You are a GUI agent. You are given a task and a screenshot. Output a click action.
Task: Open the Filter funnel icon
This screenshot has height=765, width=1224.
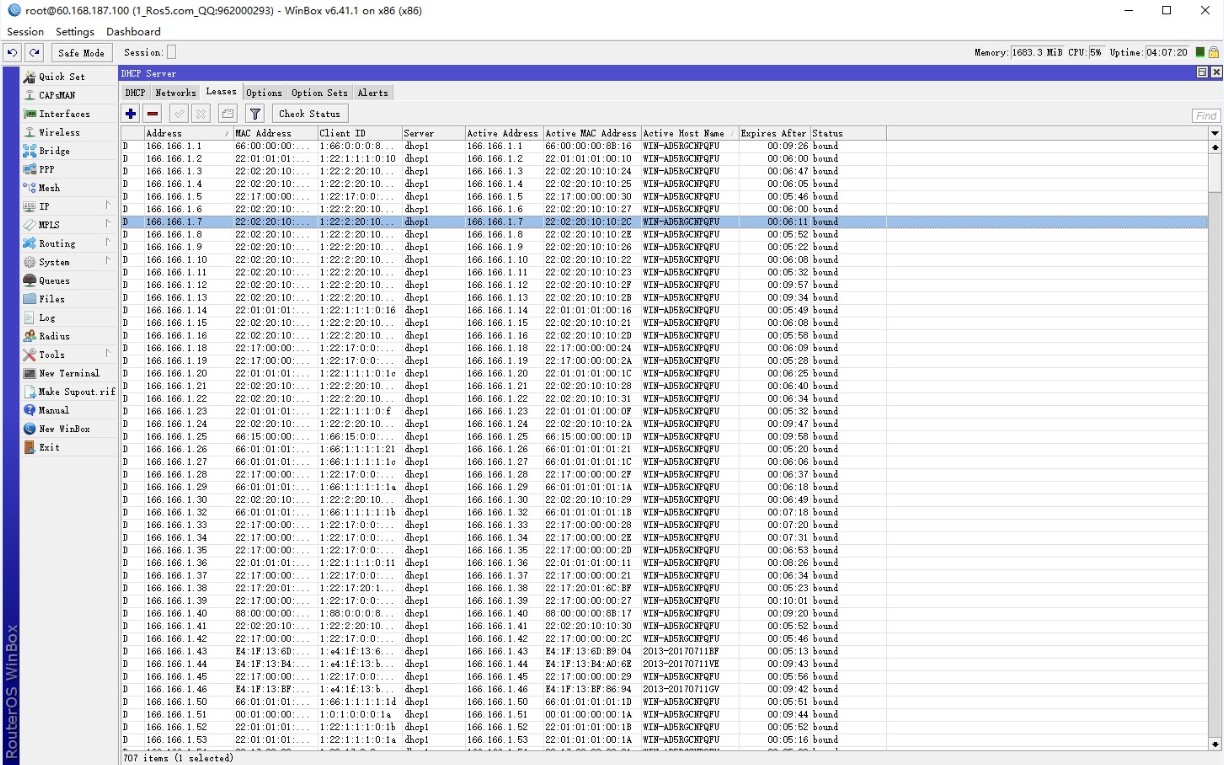(x=255, y=114)
